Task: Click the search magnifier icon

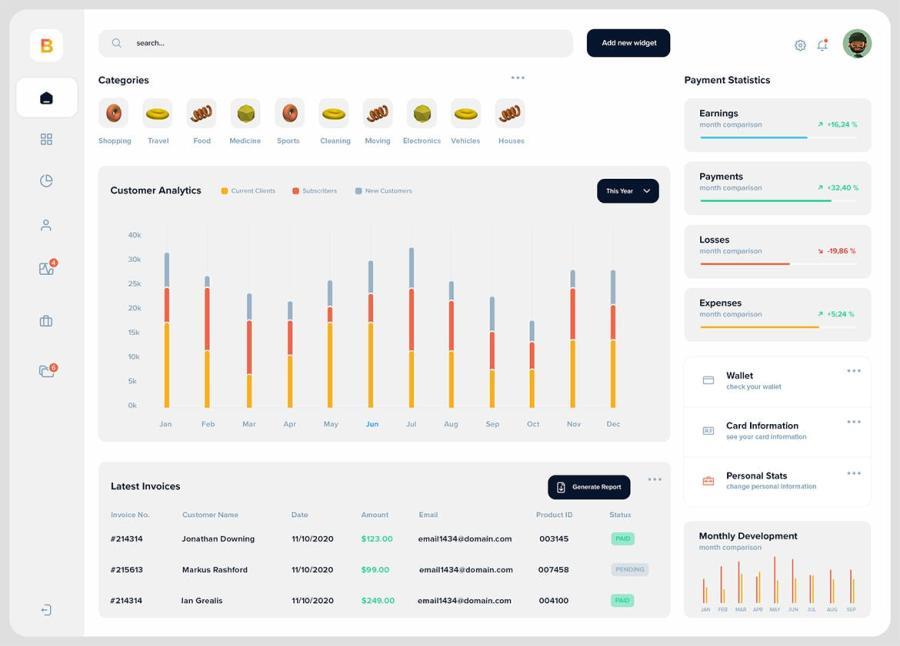Action: click(117, 43)
